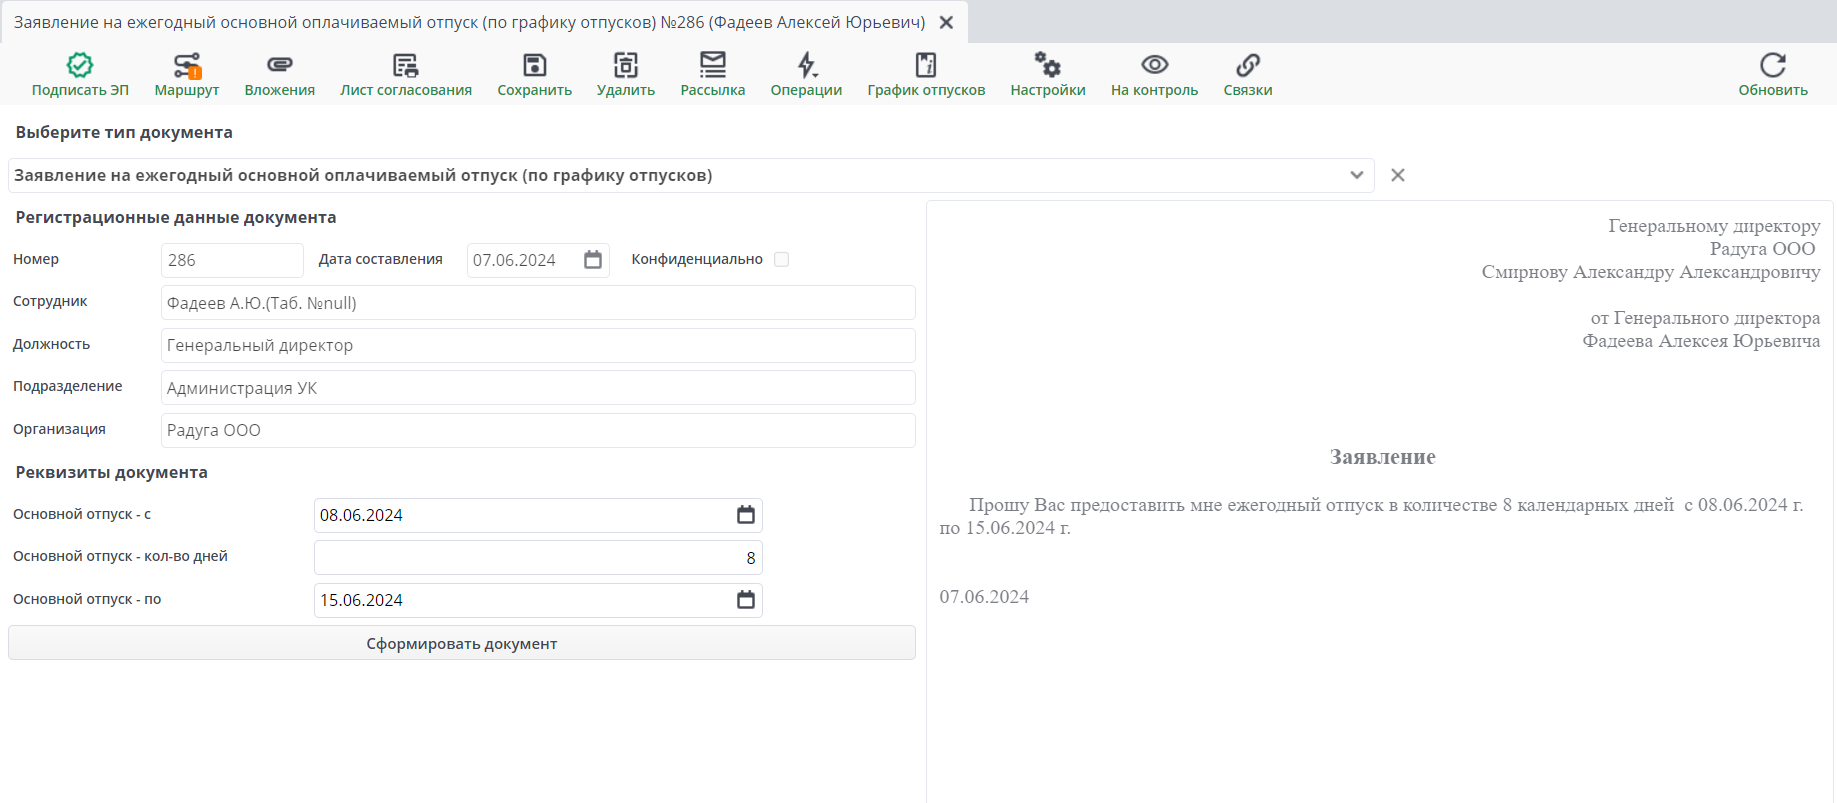Open the Лист согласования icon
Image resolution: width=1837 pixels, height=803 pixels.
(x=406, y=65)
